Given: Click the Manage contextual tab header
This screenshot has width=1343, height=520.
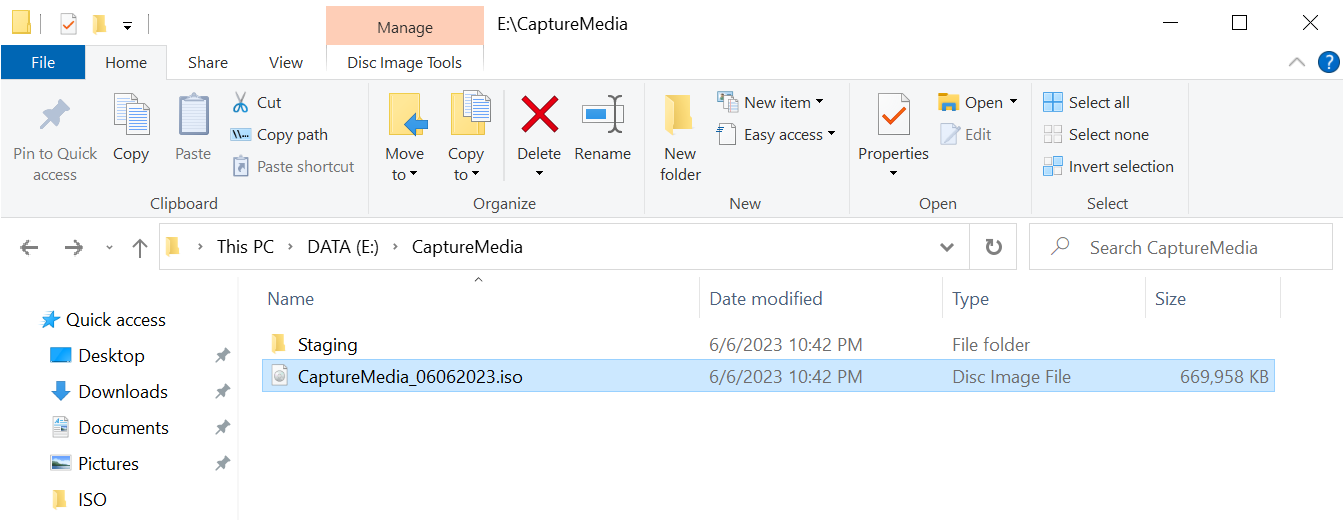Looking at the screenshot, I should tap(405, 27).
